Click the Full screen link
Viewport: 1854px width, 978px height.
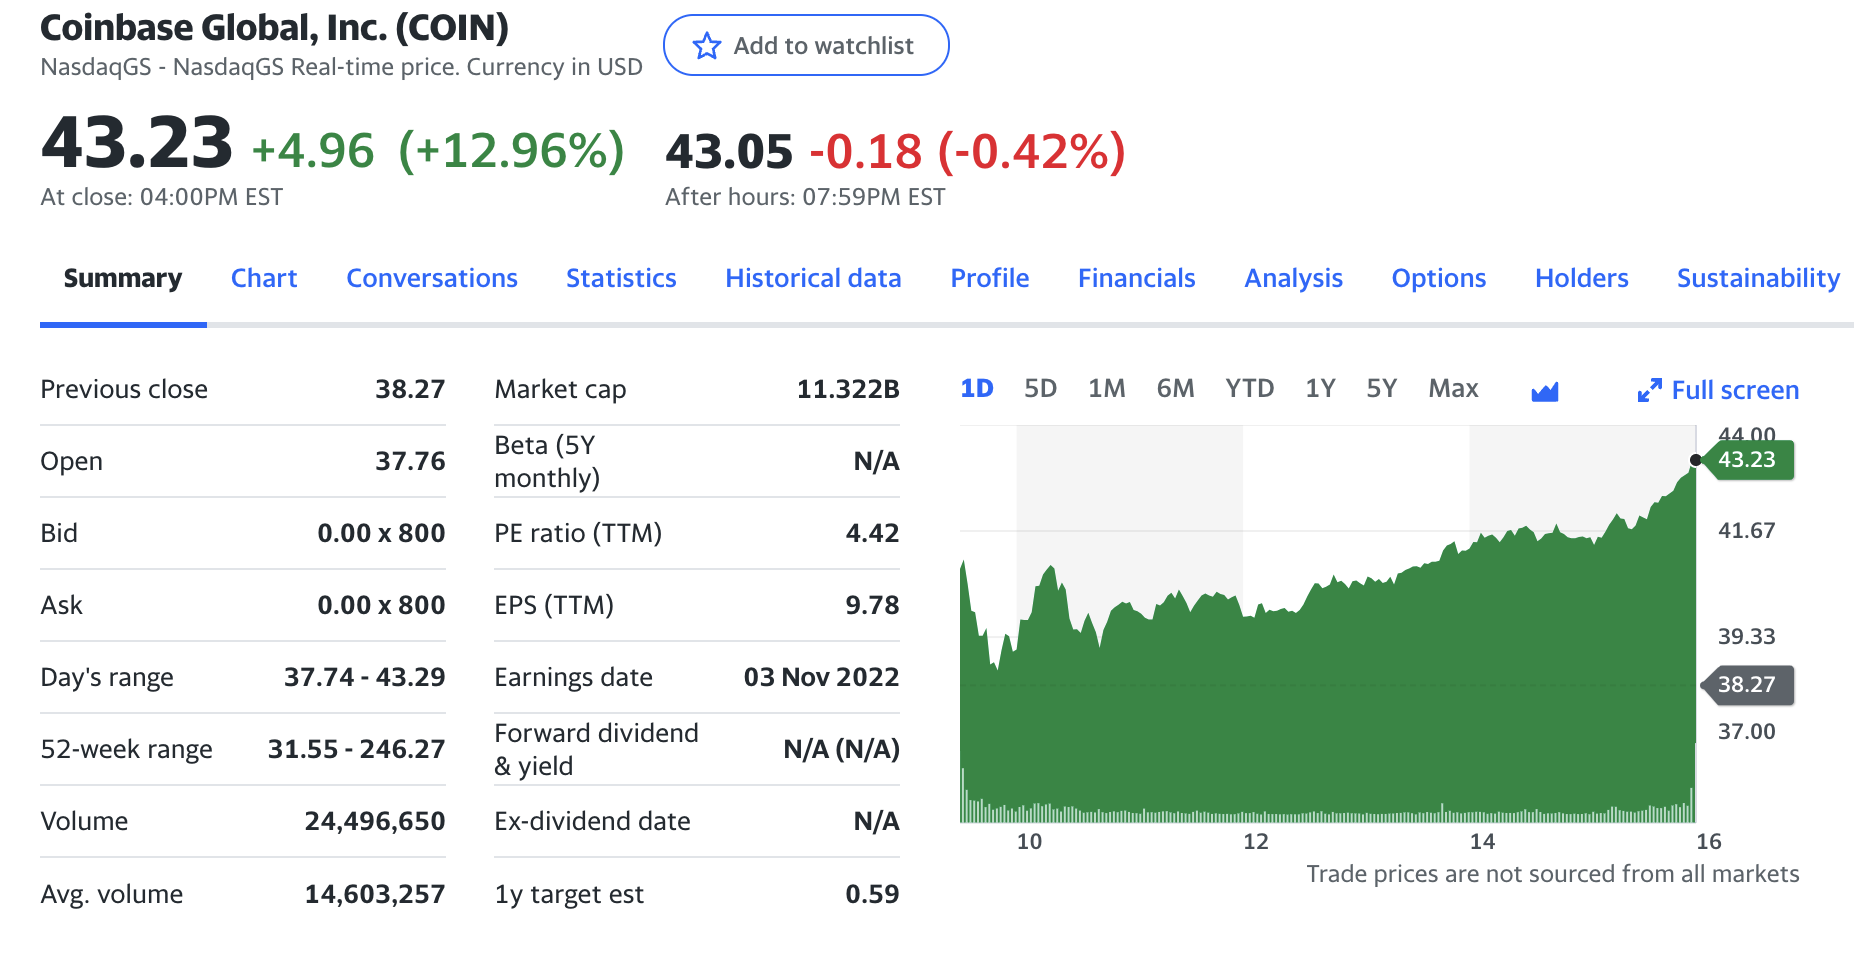click(1735, 390)
